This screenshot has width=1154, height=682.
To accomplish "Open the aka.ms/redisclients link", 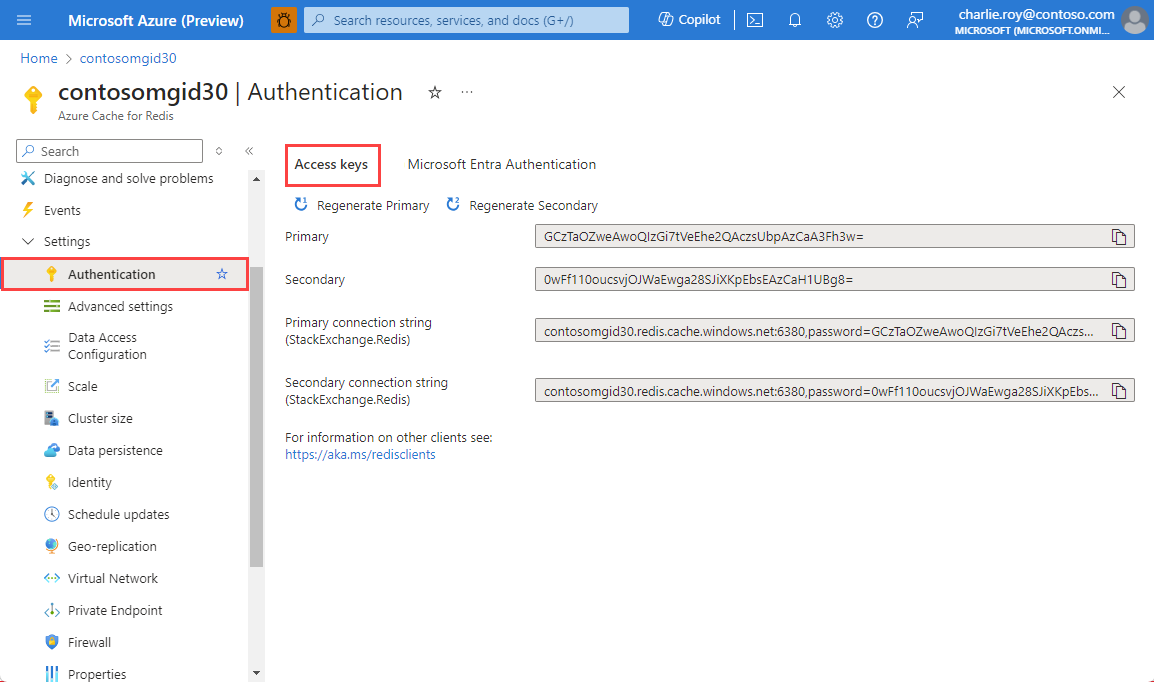I will tap(360, 454).
